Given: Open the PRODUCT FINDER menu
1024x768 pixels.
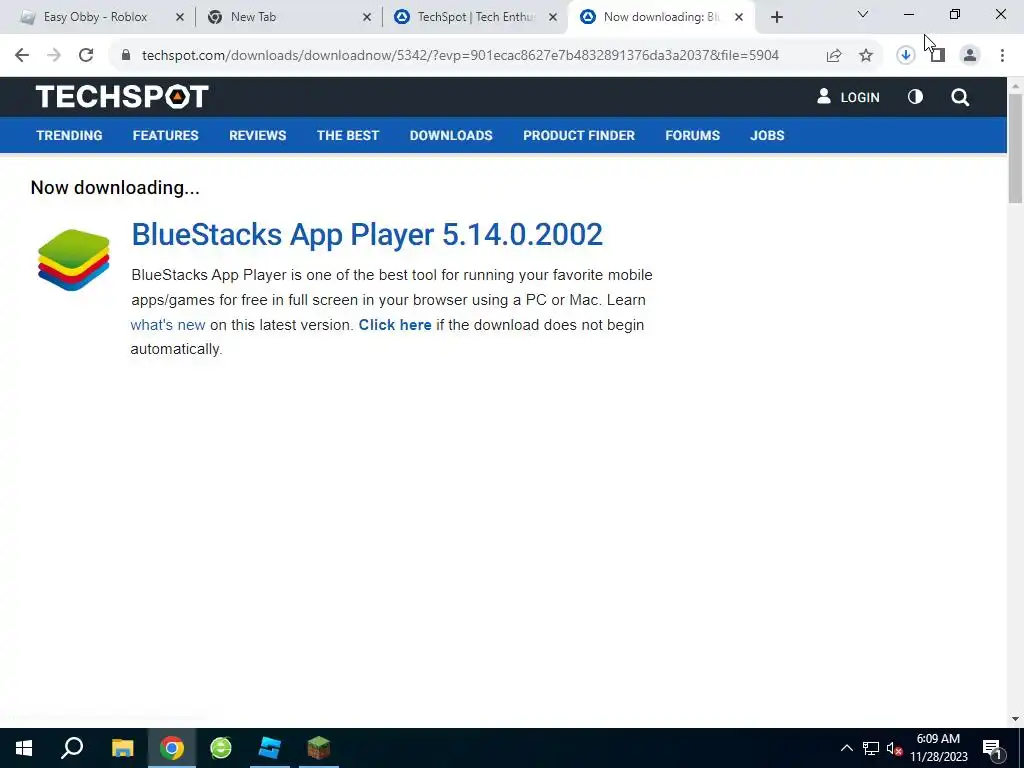Looking at the screenshot, I should point(579,135).
